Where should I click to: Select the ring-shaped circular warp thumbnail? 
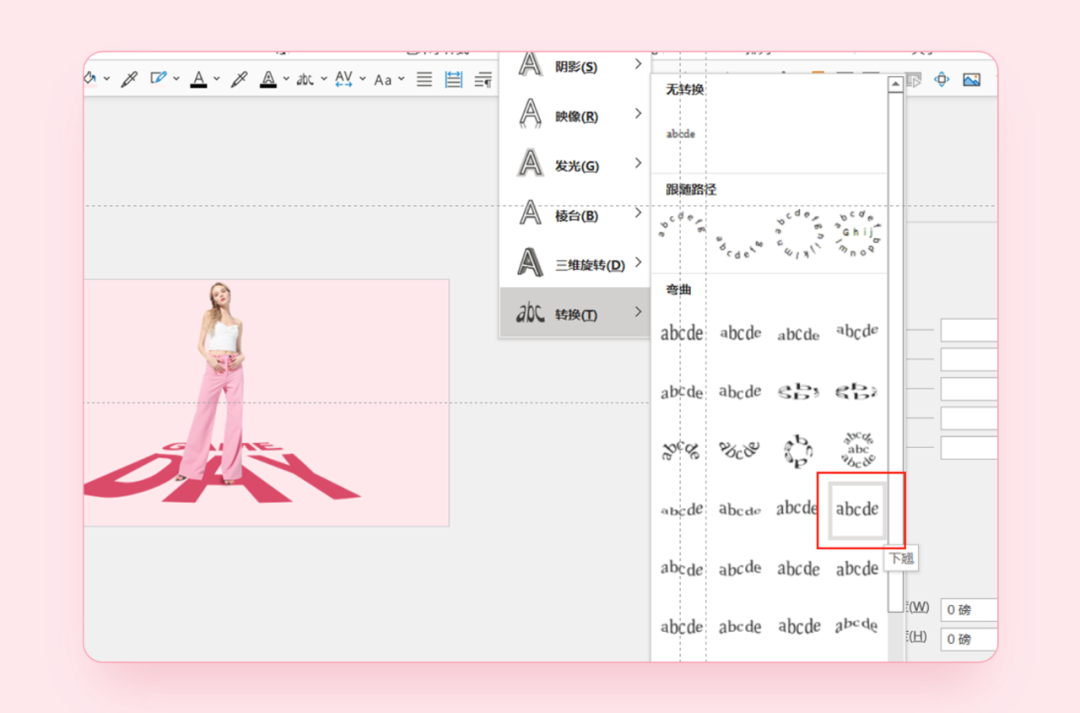[x=798, y=451]
